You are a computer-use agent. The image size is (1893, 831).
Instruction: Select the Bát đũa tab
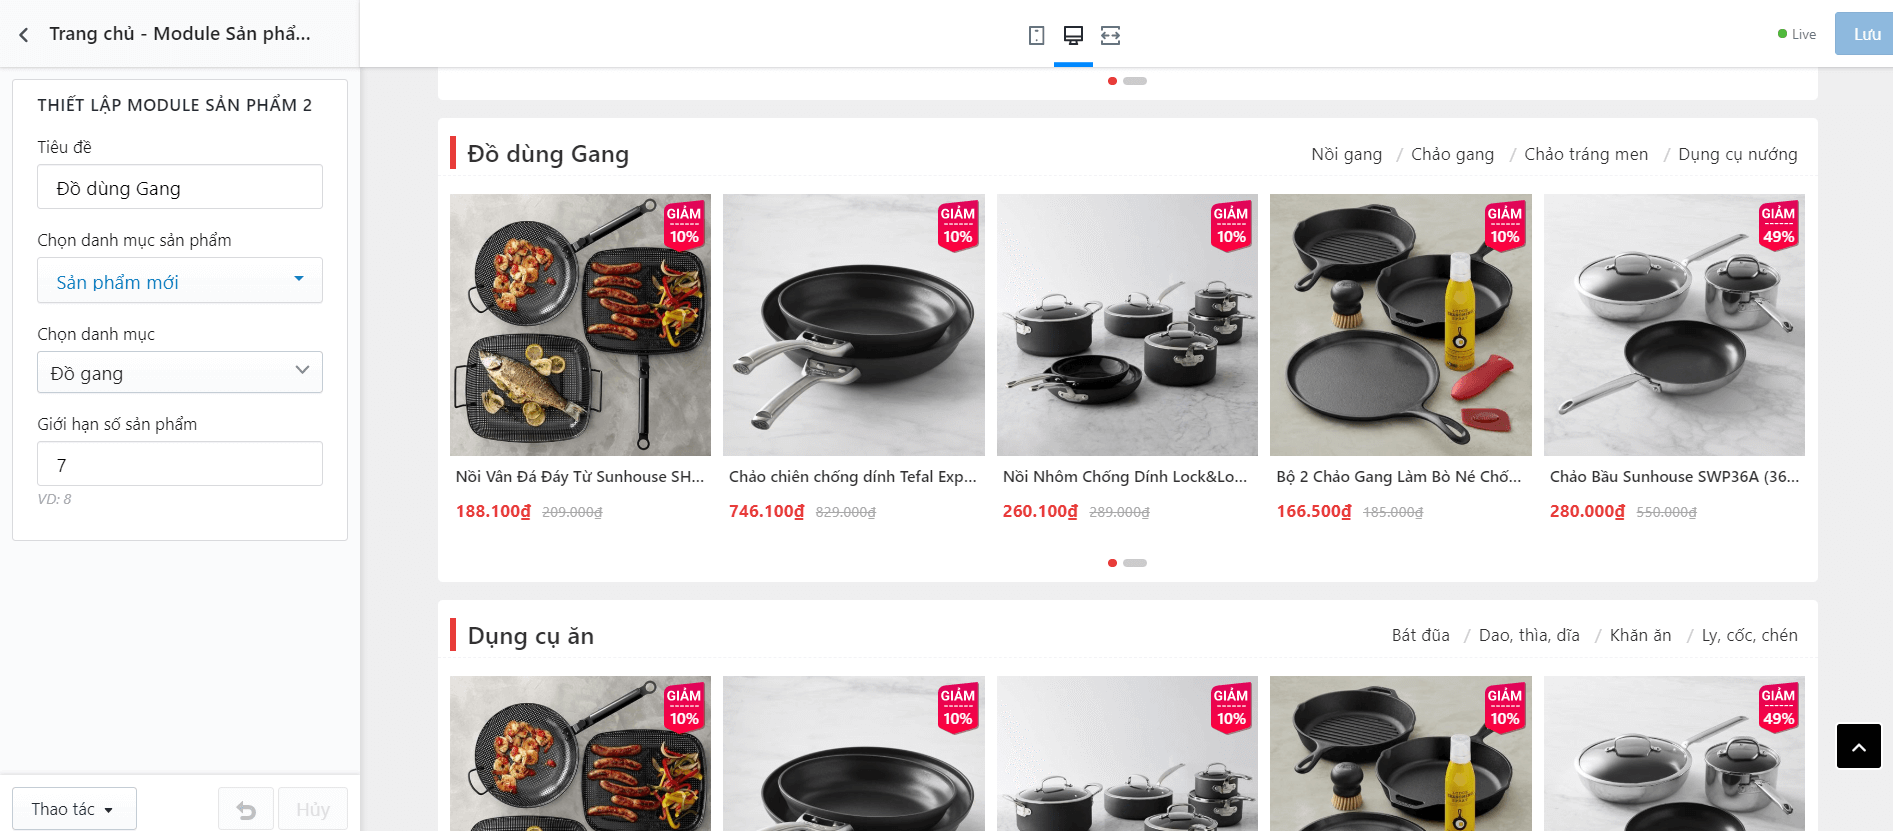(1420, 635)
